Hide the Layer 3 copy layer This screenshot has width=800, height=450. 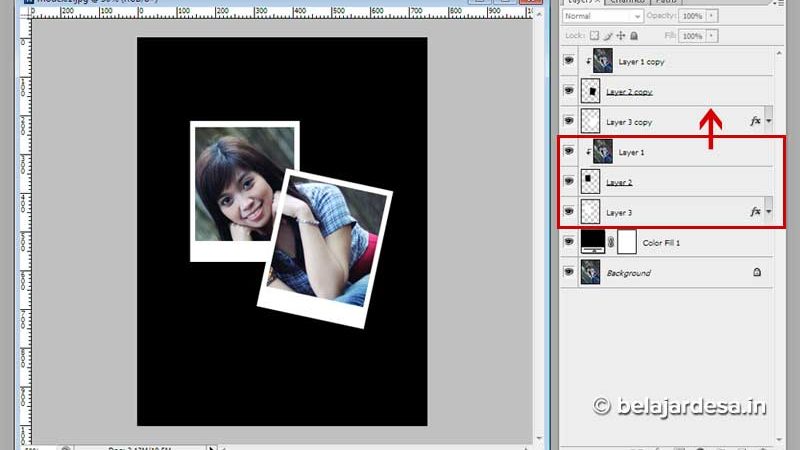pyautogui.click(x=569, y=121)
